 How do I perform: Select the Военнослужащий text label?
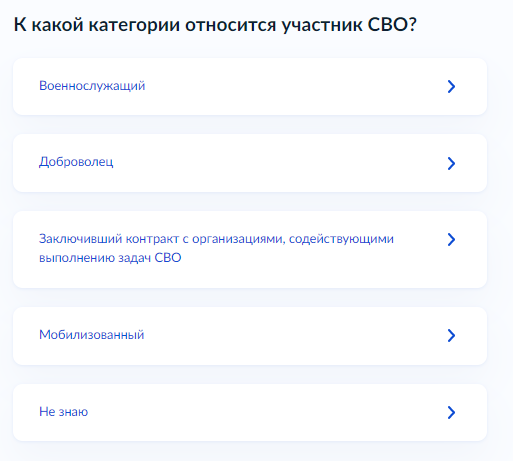[92, 86]
